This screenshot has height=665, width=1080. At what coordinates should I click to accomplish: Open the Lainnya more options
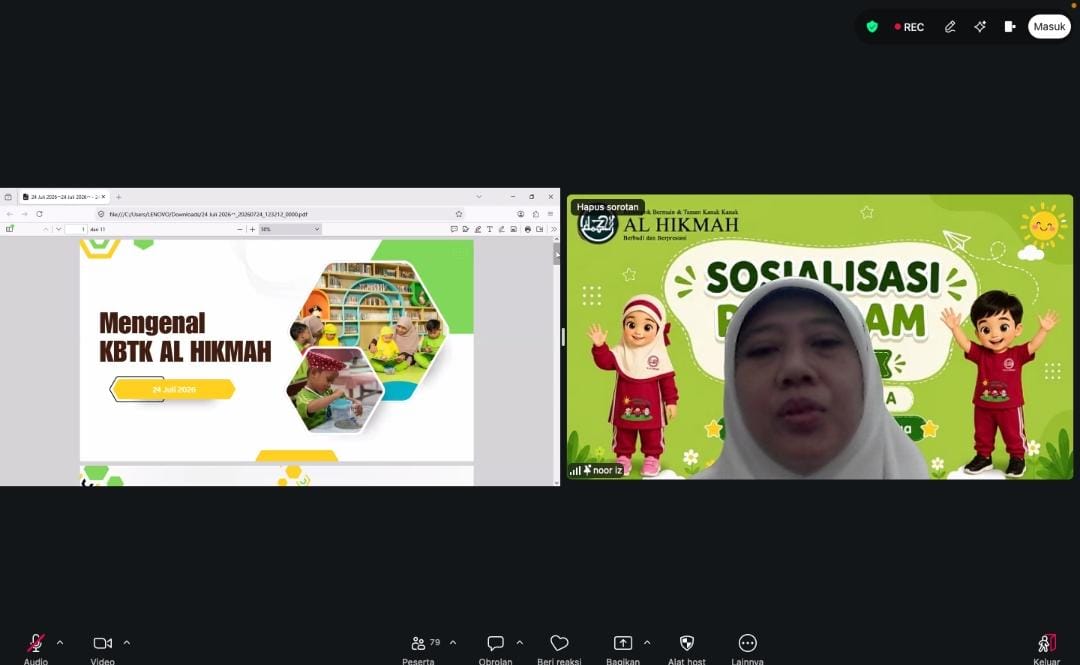747,648
